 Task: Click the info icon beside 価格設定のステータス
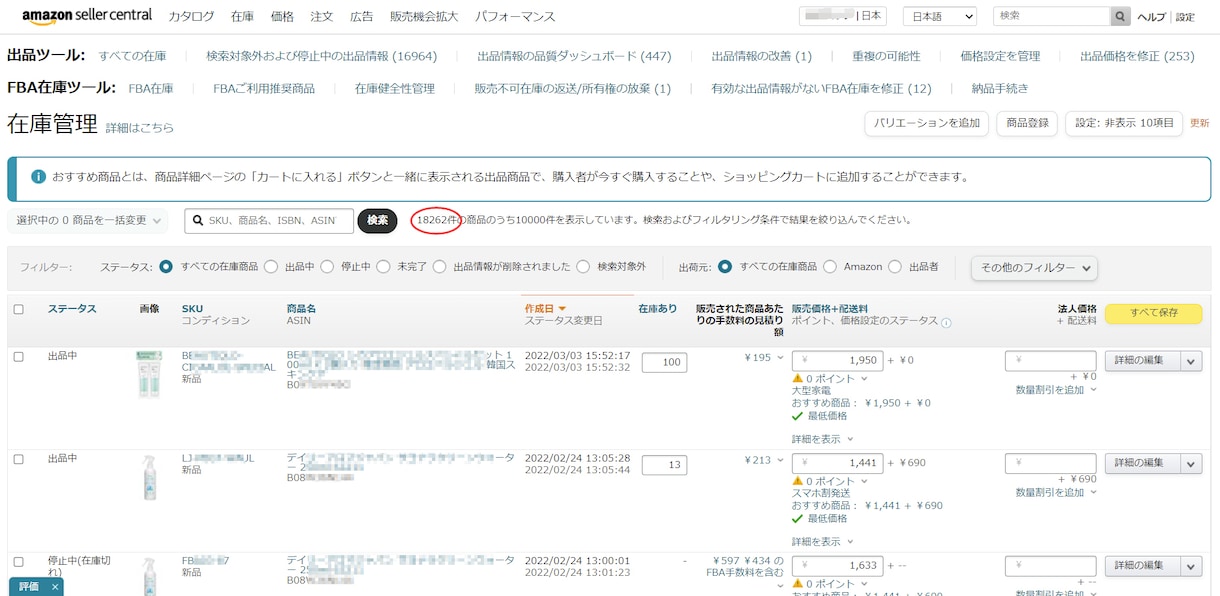pyautogui.click(x=946, y=323)
